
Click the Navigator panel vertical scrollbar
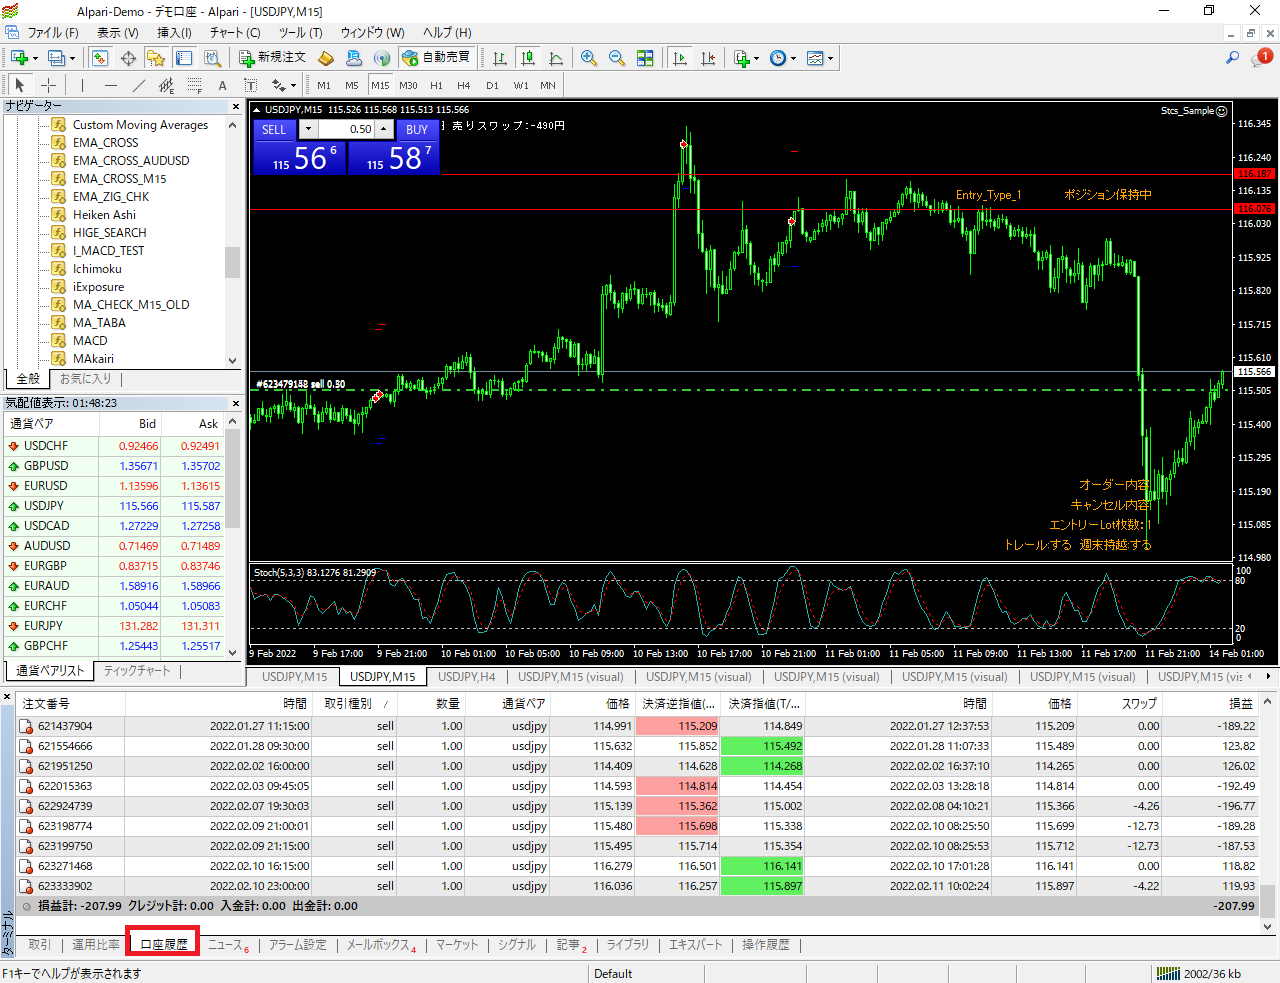(x=232, y=262)
